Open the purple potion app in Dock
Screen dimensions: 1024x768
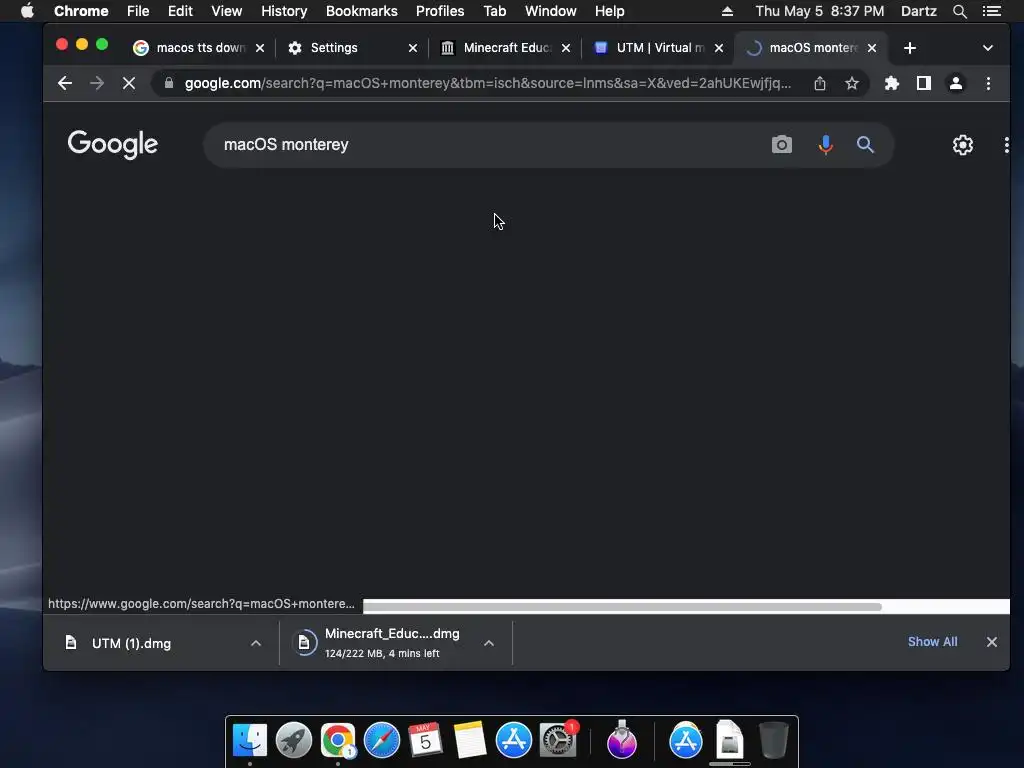(x=622, y=741)
